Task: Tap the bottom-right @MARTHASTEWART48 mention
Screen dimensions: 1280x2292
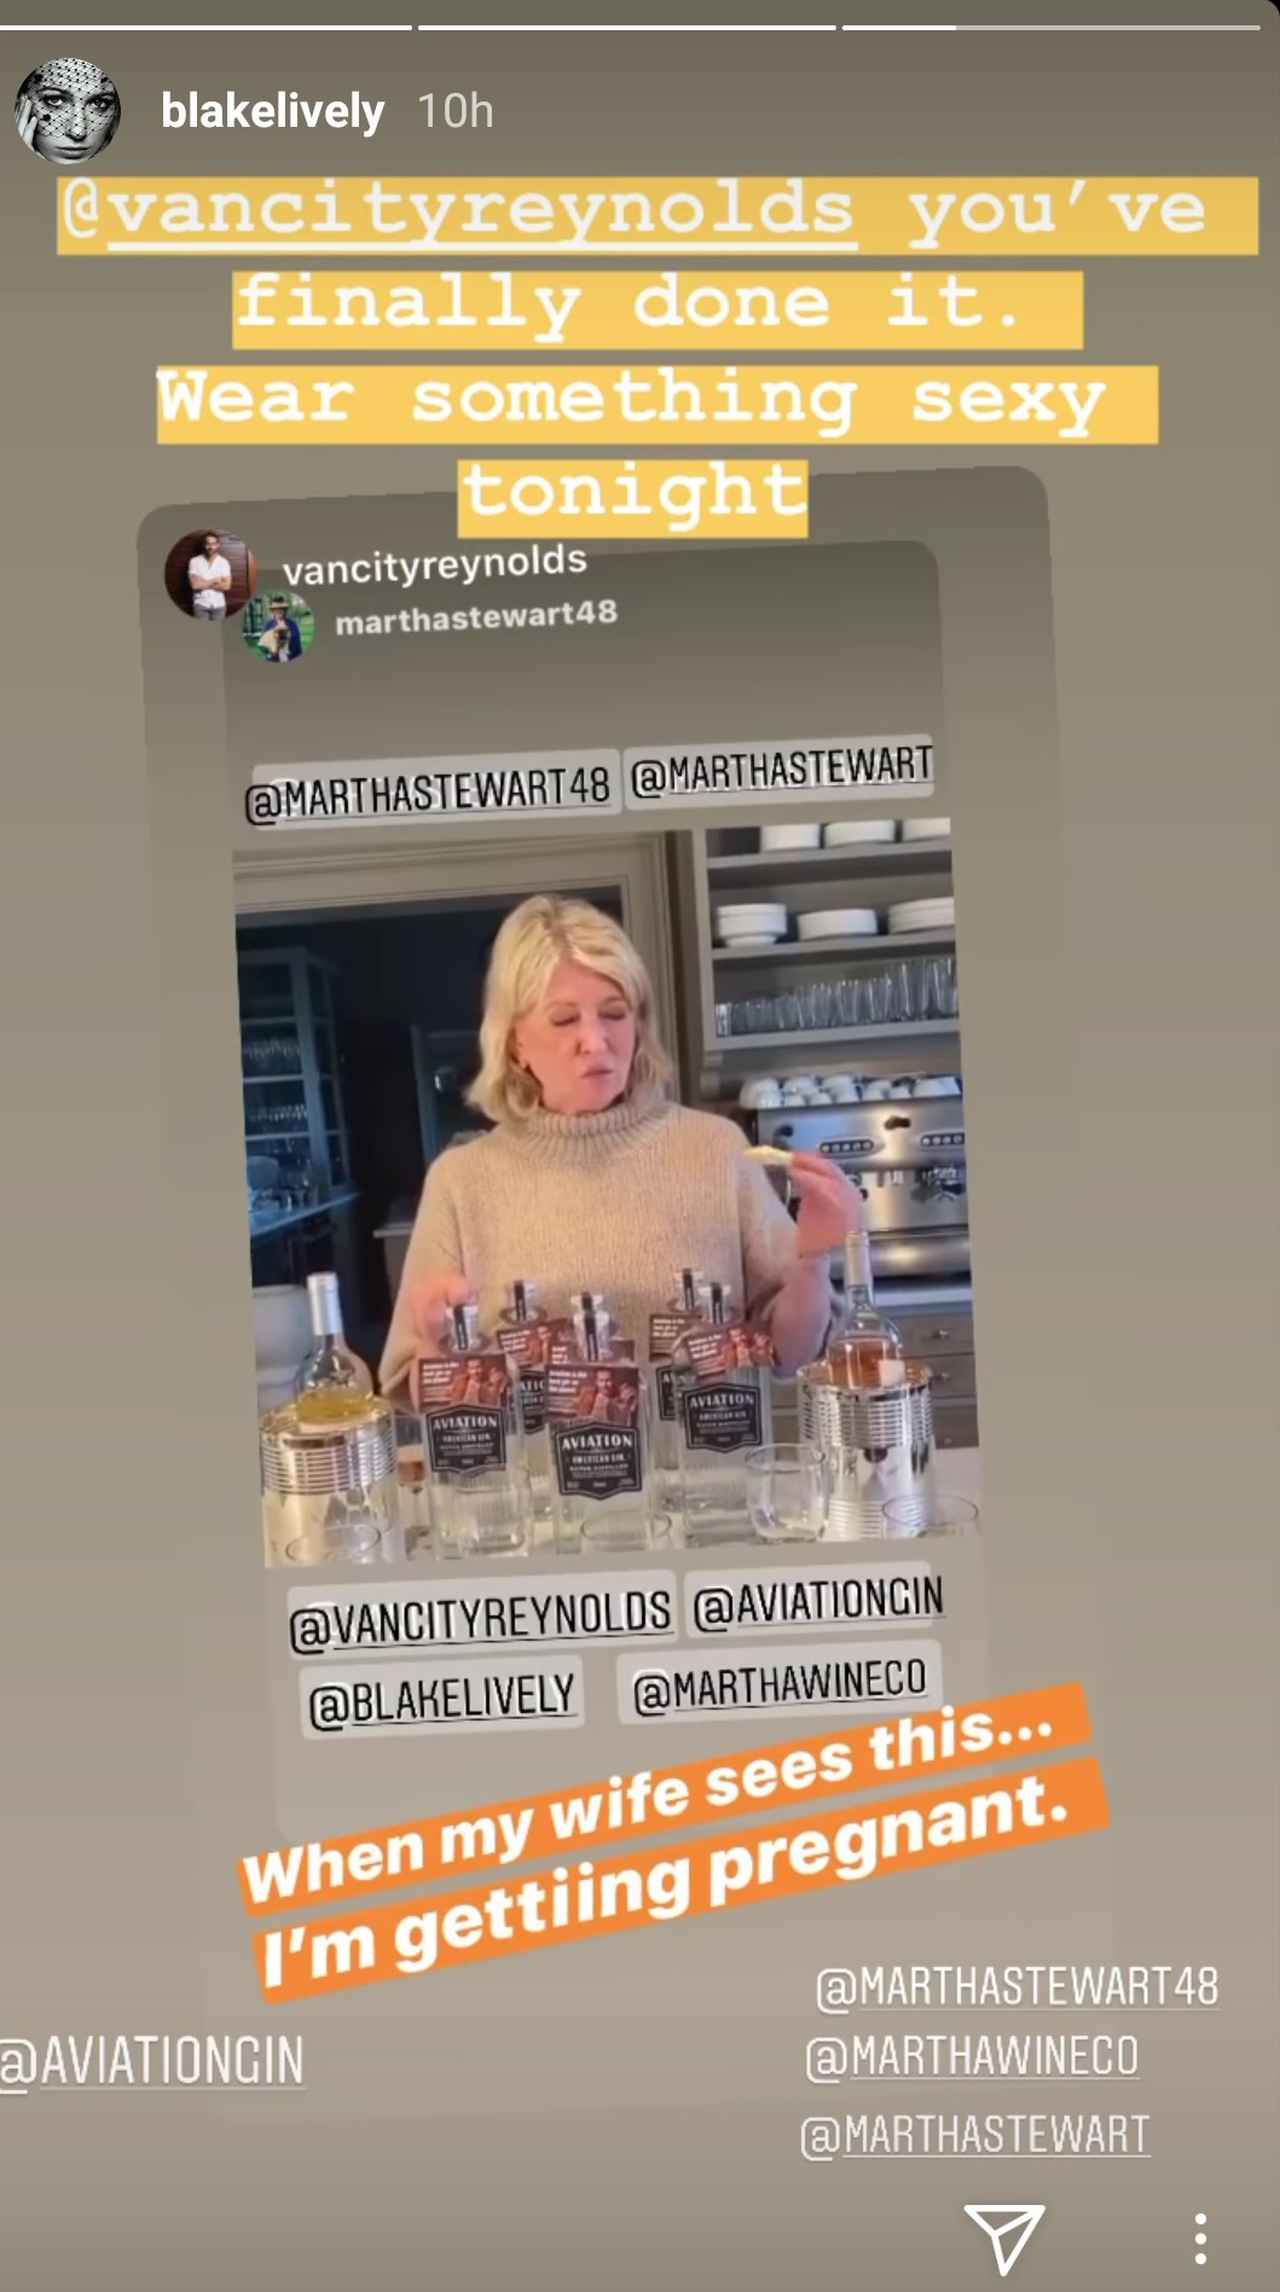Action: click(1017, 1987)
